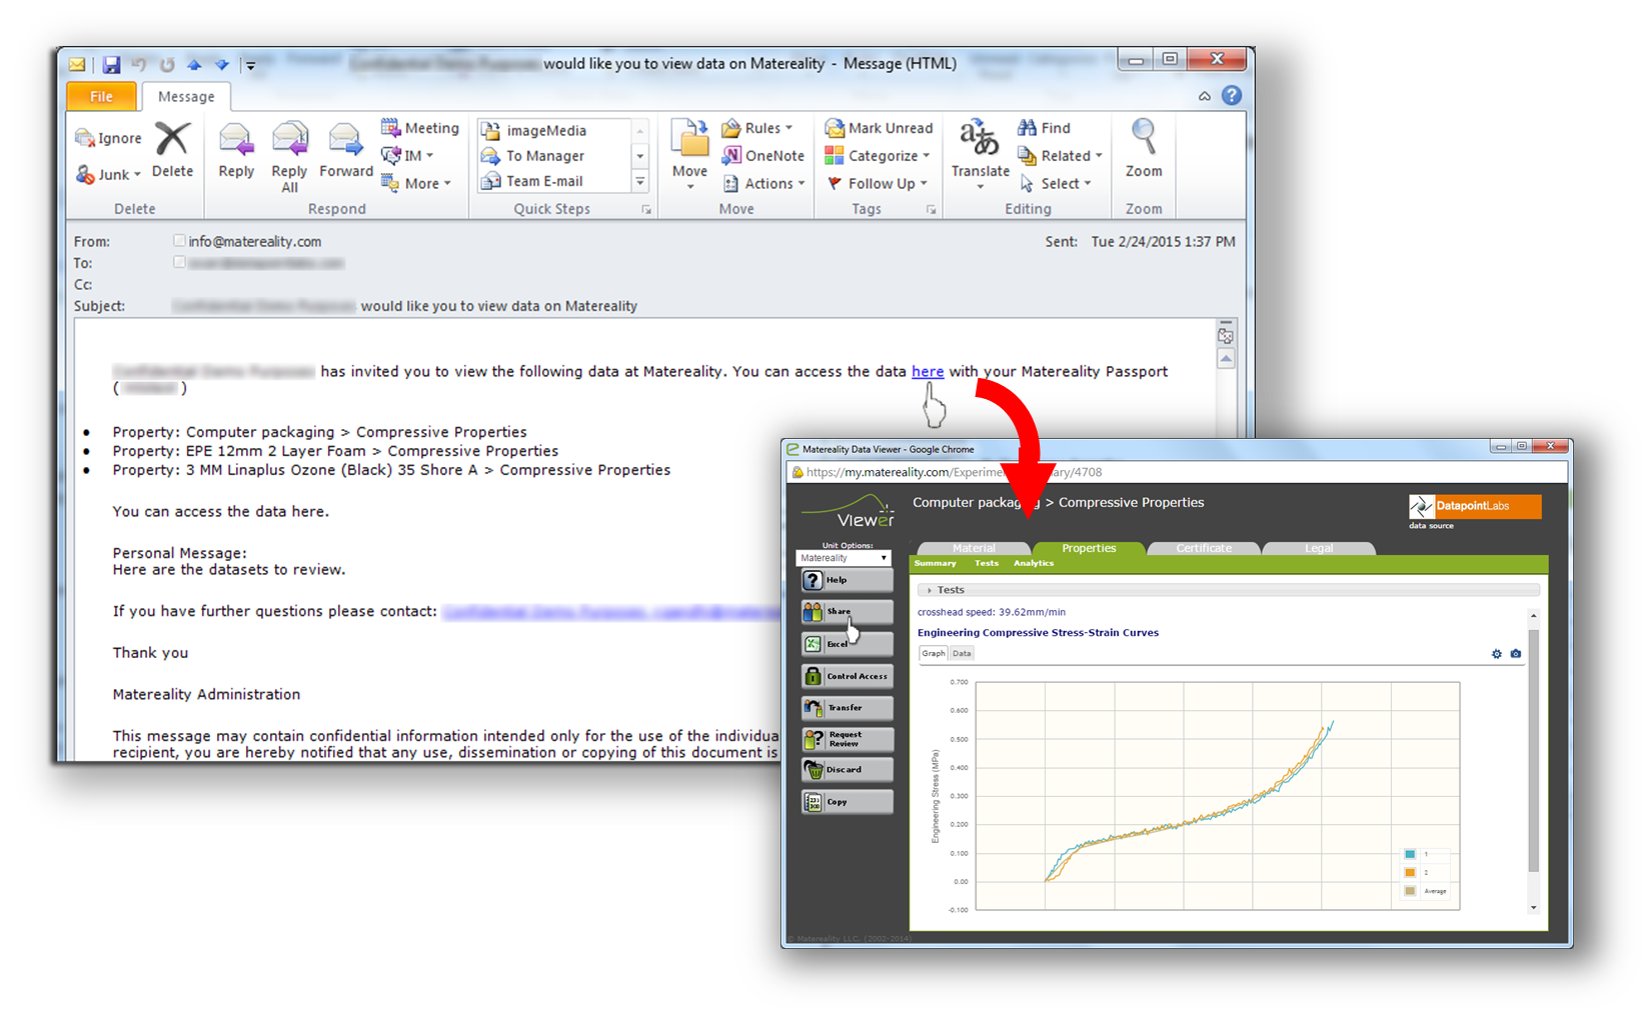Image resolution: width=1648 pixels, height=1015 pixels.
Task: Toggle the Average series in legend
Action: (x=1410, y=891)
